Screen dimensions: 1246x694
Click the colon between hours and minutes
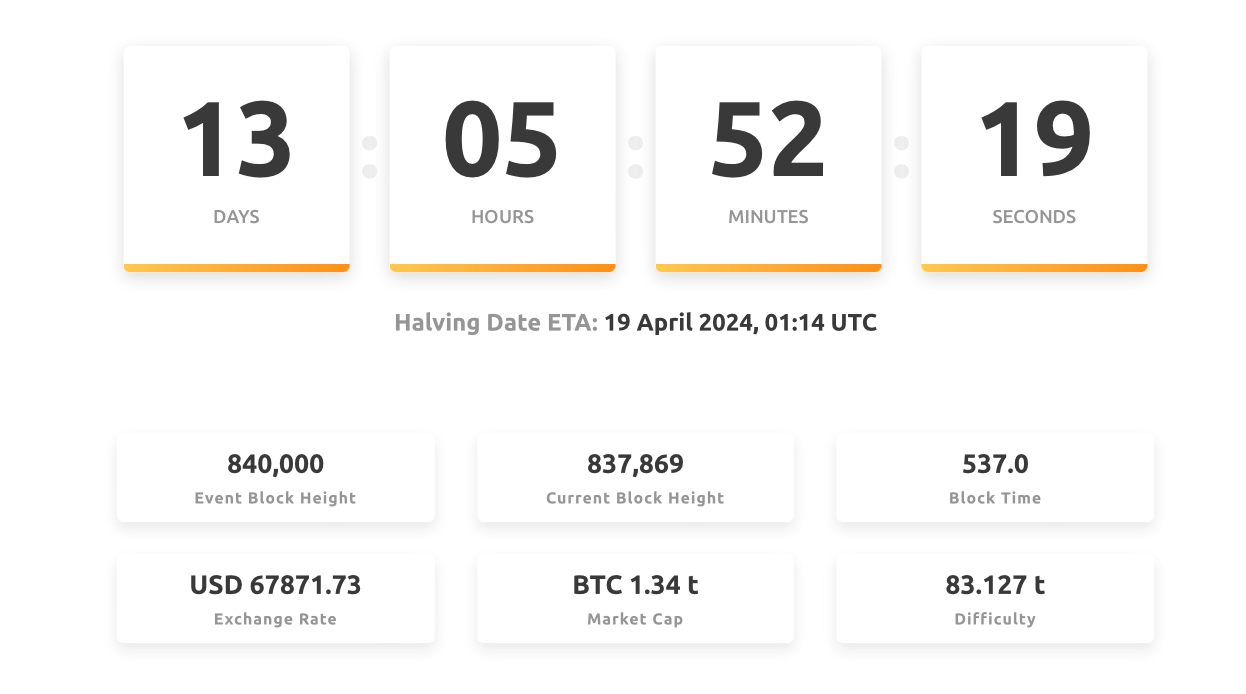click(x=636, y=157)
